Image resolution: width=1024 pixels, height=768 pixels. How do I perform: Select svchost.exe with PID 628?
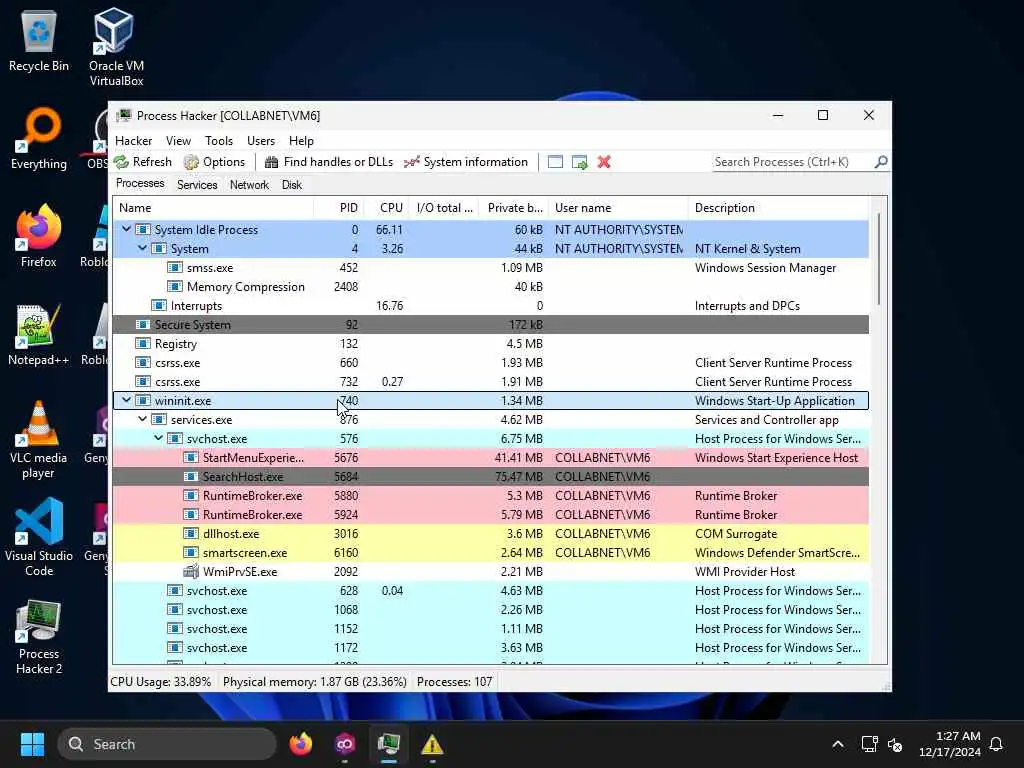tap(491, 590)
